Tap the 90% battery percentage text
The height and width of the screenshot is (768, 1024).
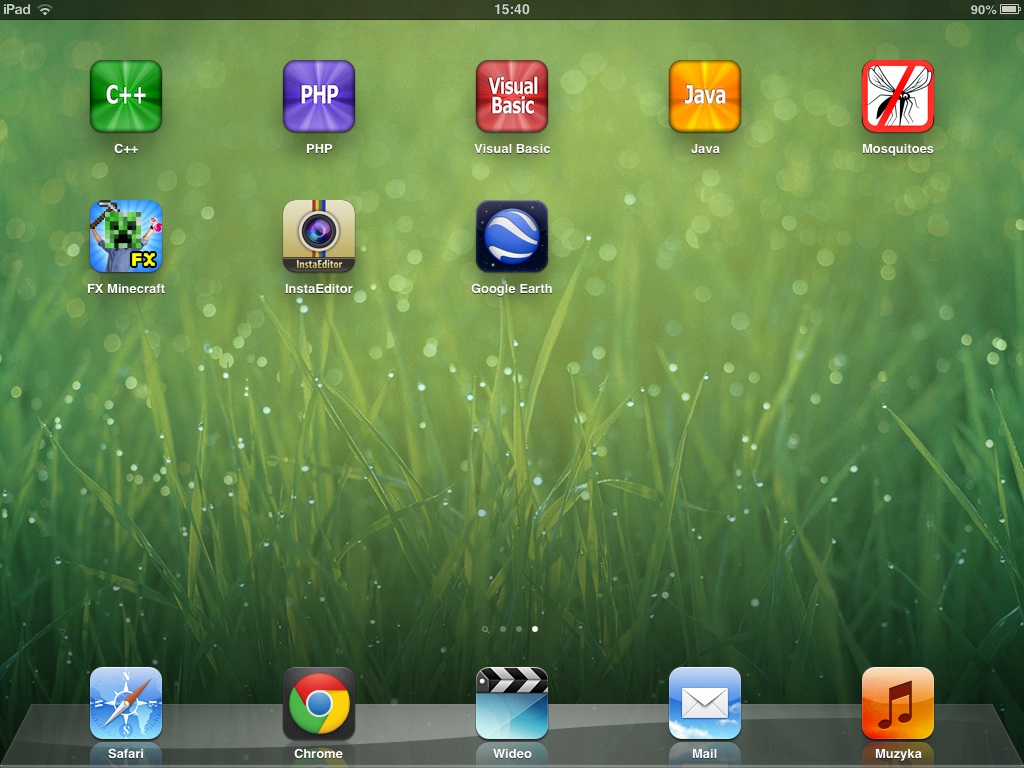tap(983, 10)
